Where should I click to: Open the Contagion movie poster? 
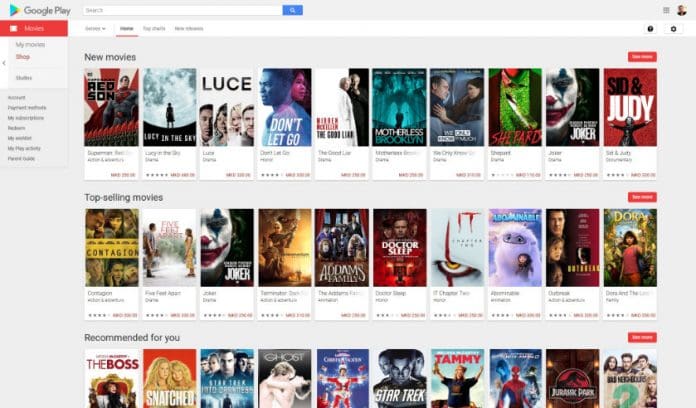click(x=112, y=248)
